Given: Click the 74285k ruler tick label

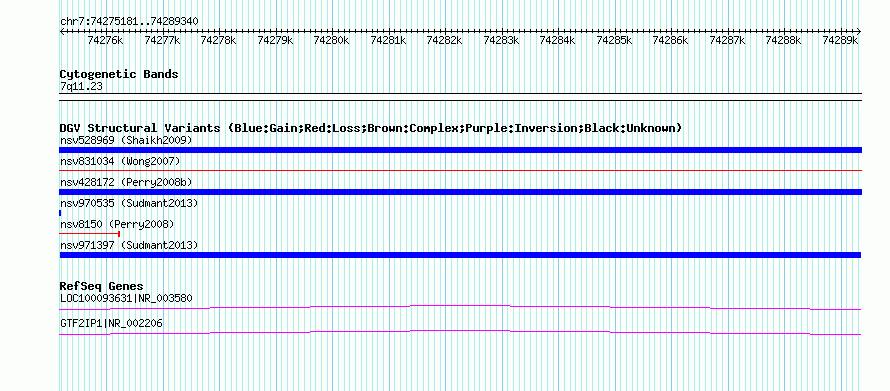Looking at the screenshot, I should (x=614, y=40).
